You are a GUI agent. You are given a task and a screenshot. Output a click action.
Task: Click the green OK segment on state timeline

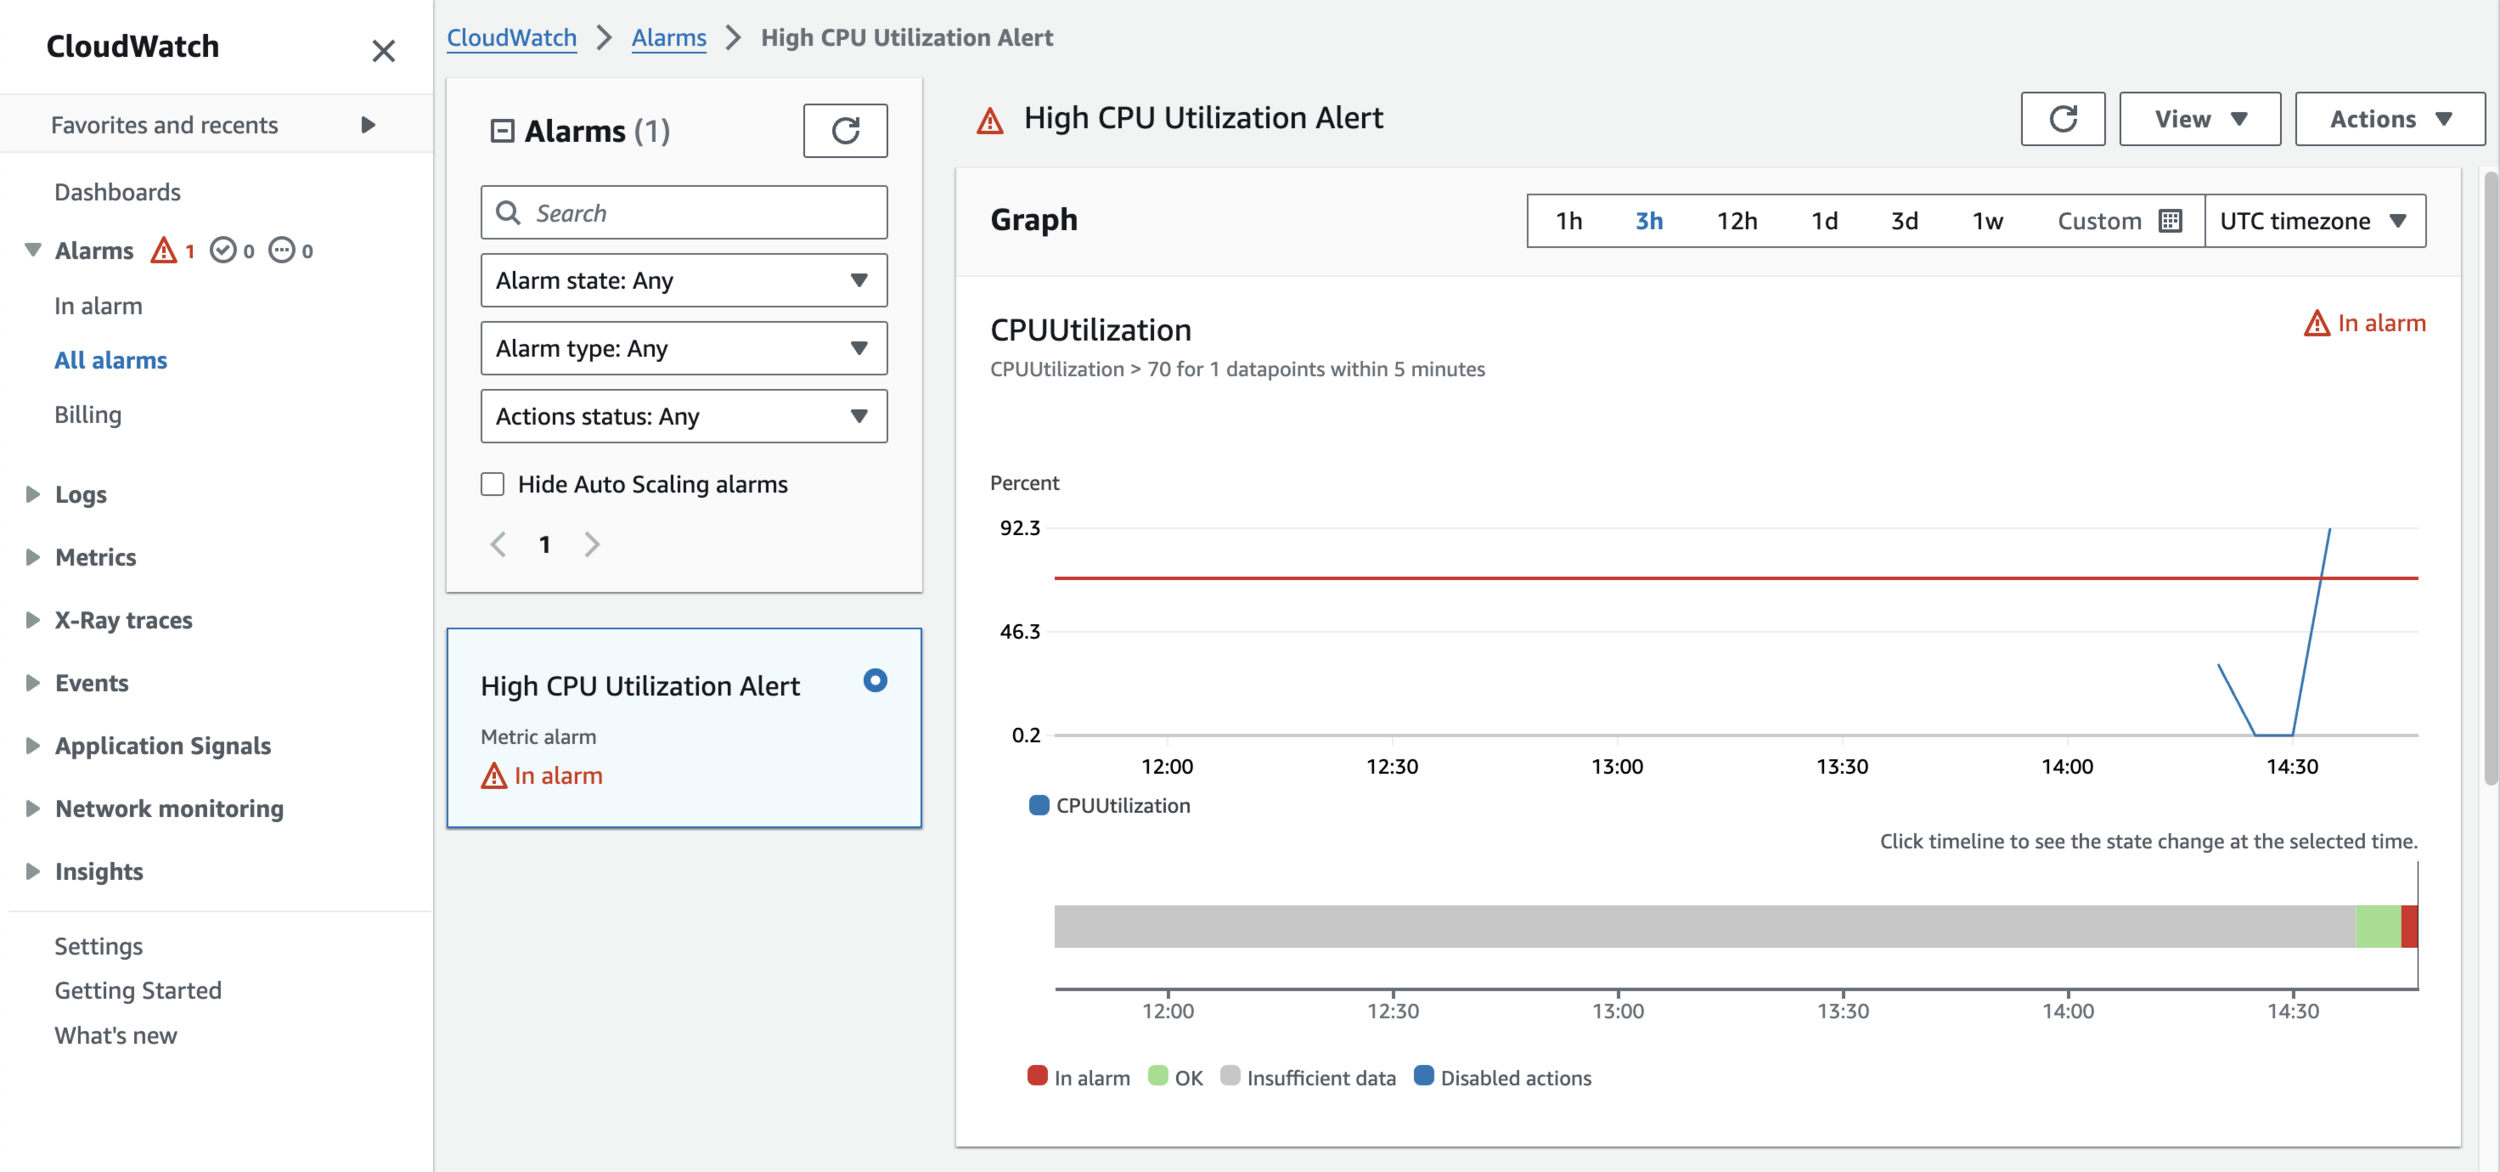click(2377, 926)
